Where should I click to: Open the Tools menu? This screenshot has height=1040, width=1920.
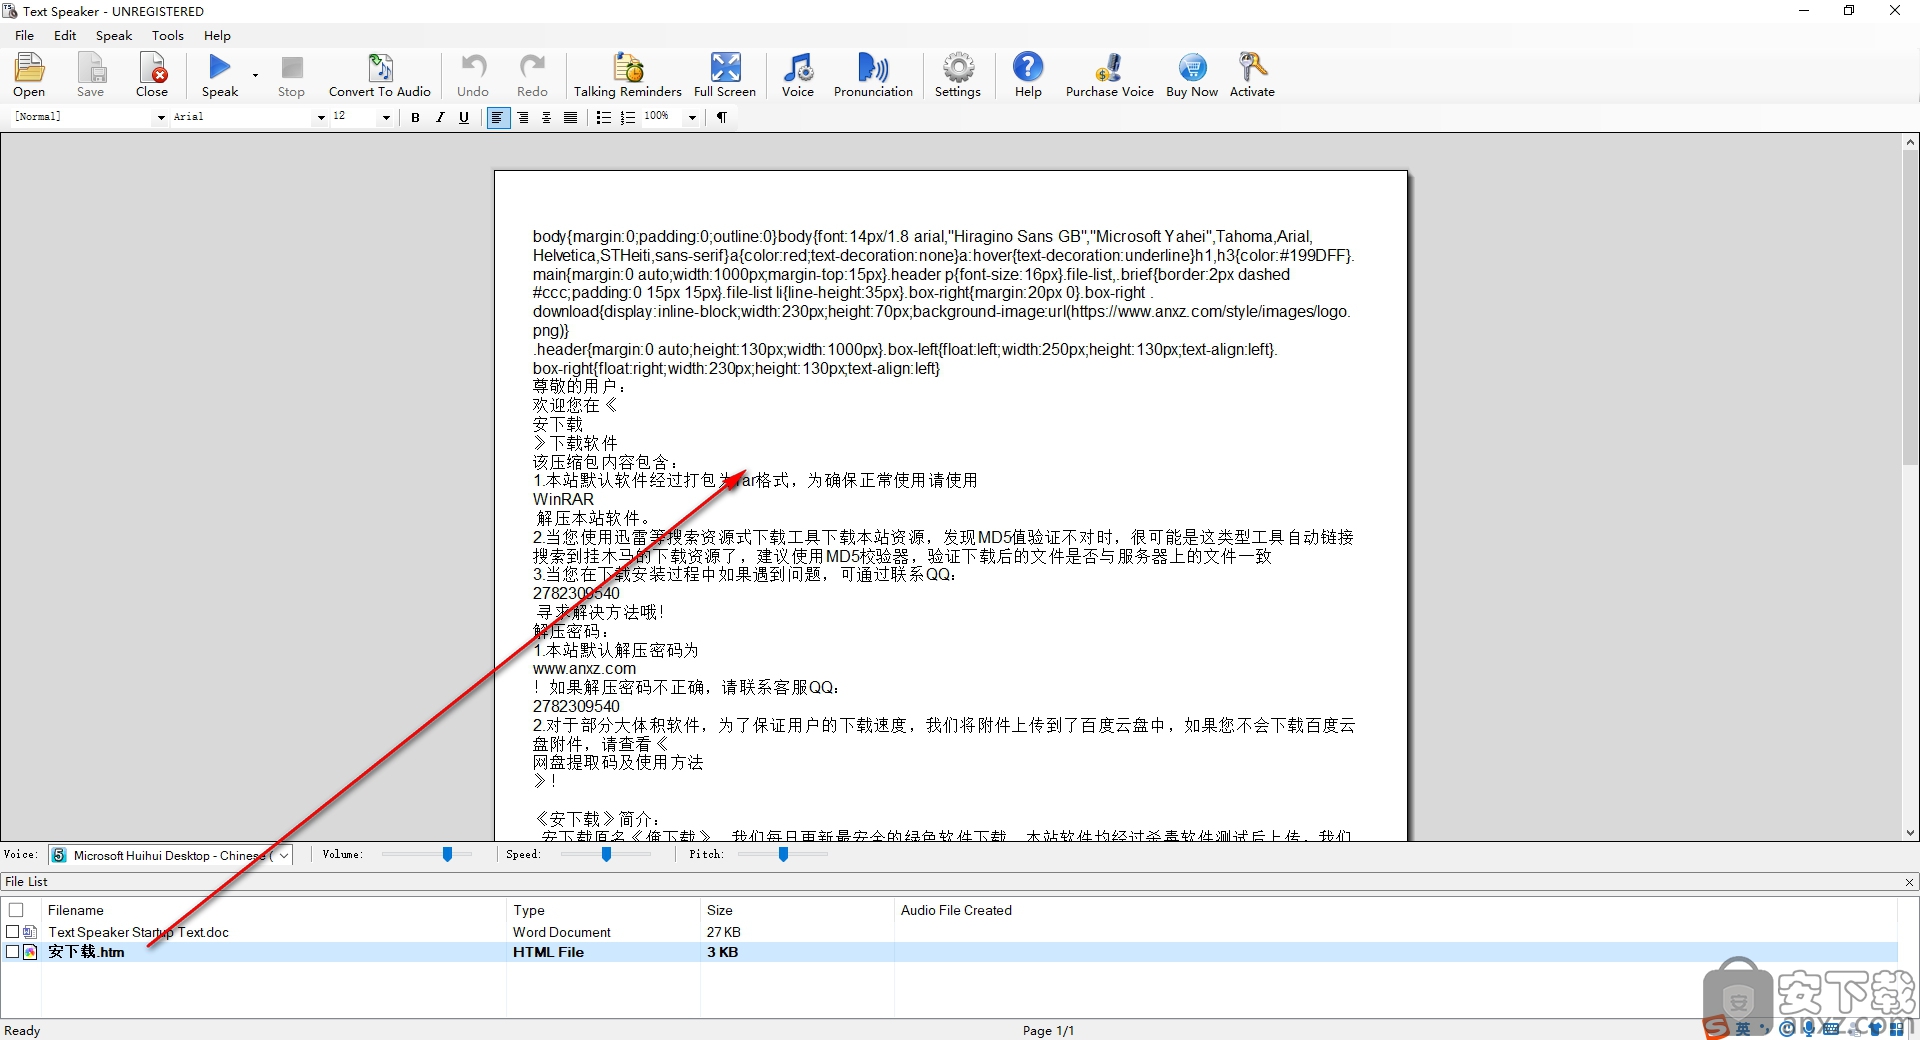pos(168,35)
